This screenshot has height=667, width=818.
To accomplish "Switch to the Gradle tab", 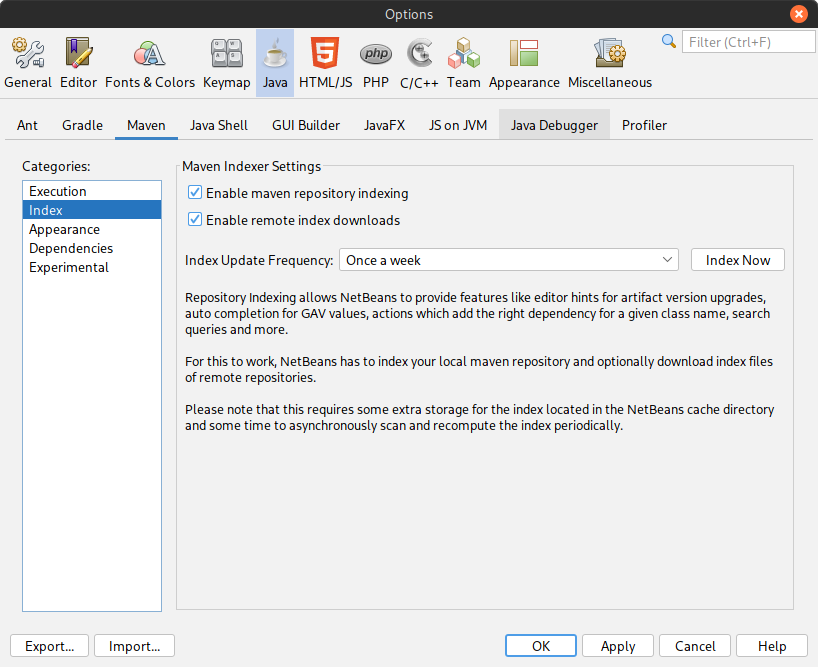I will (x=82, y=125).
